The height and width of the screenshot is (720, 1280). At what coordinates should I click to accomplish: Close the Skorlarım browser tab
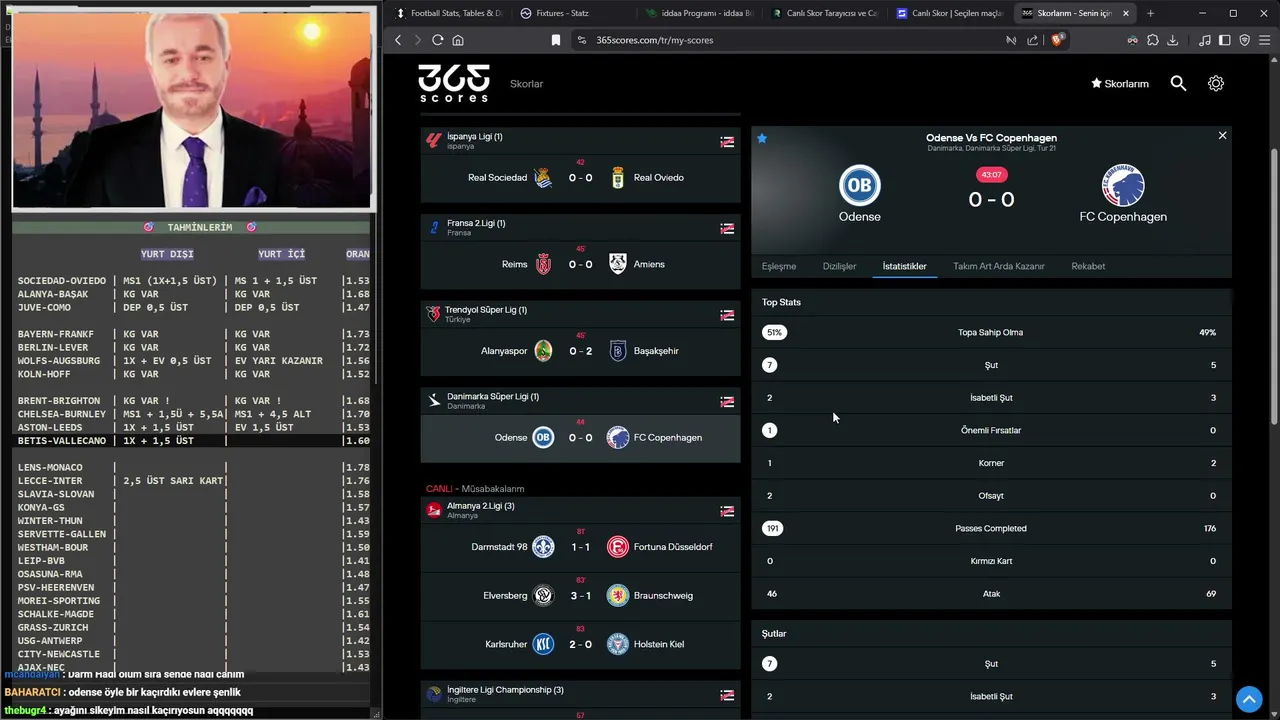coord(1126,13)
